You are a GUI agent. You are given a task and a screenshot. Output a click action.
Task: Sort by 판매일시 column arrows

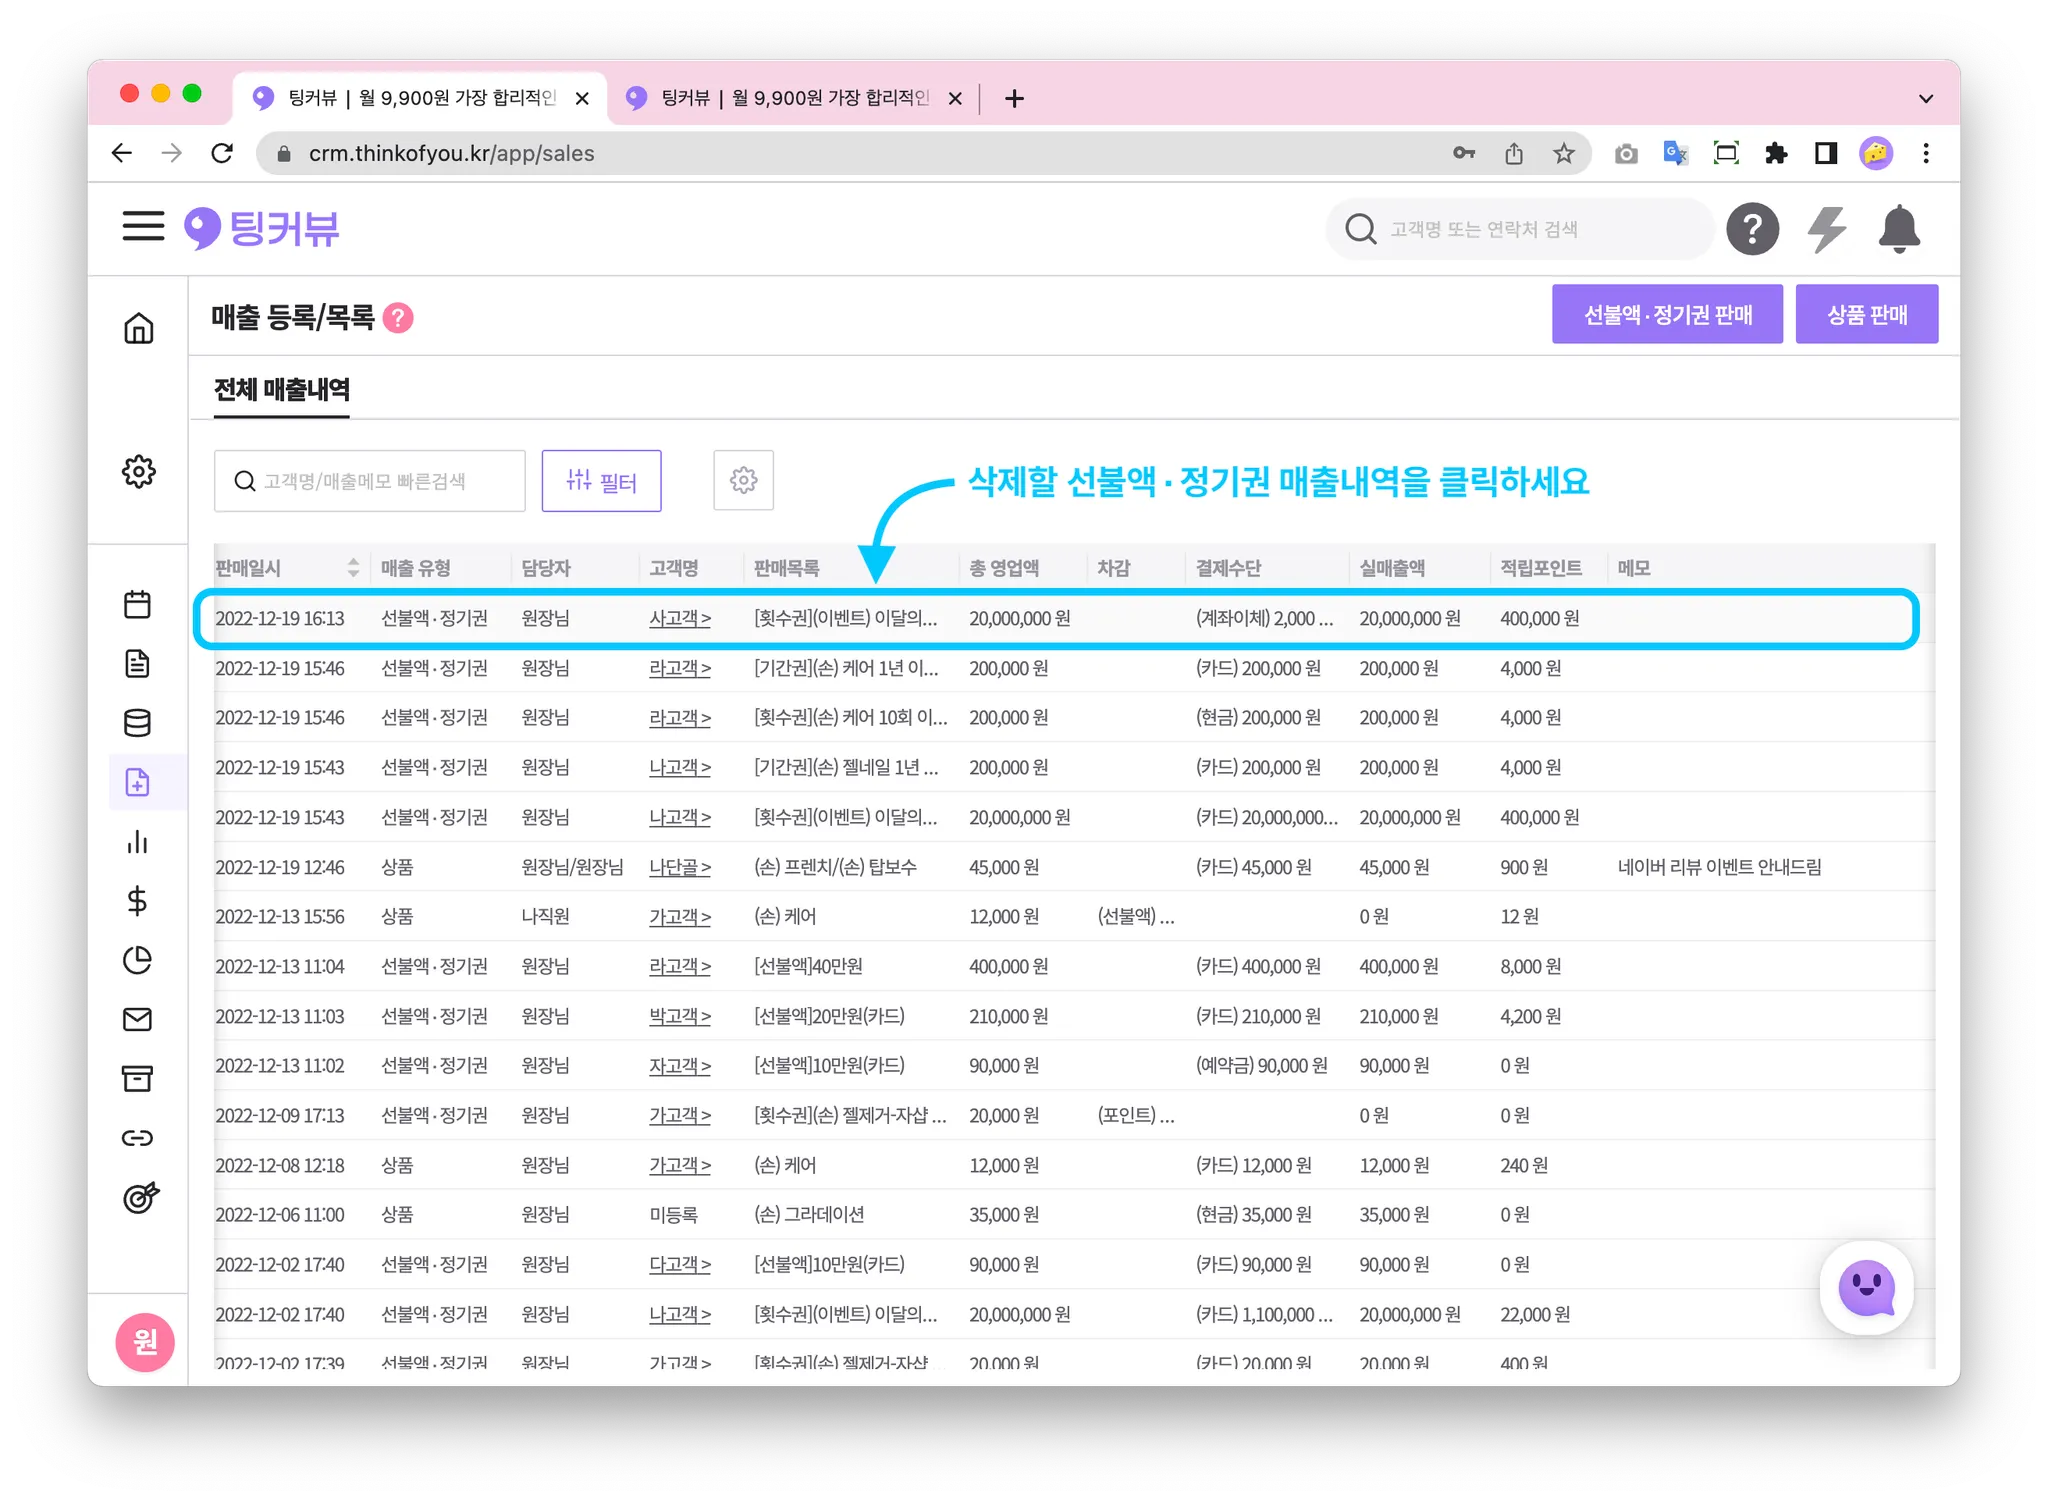tap(353, 568)
